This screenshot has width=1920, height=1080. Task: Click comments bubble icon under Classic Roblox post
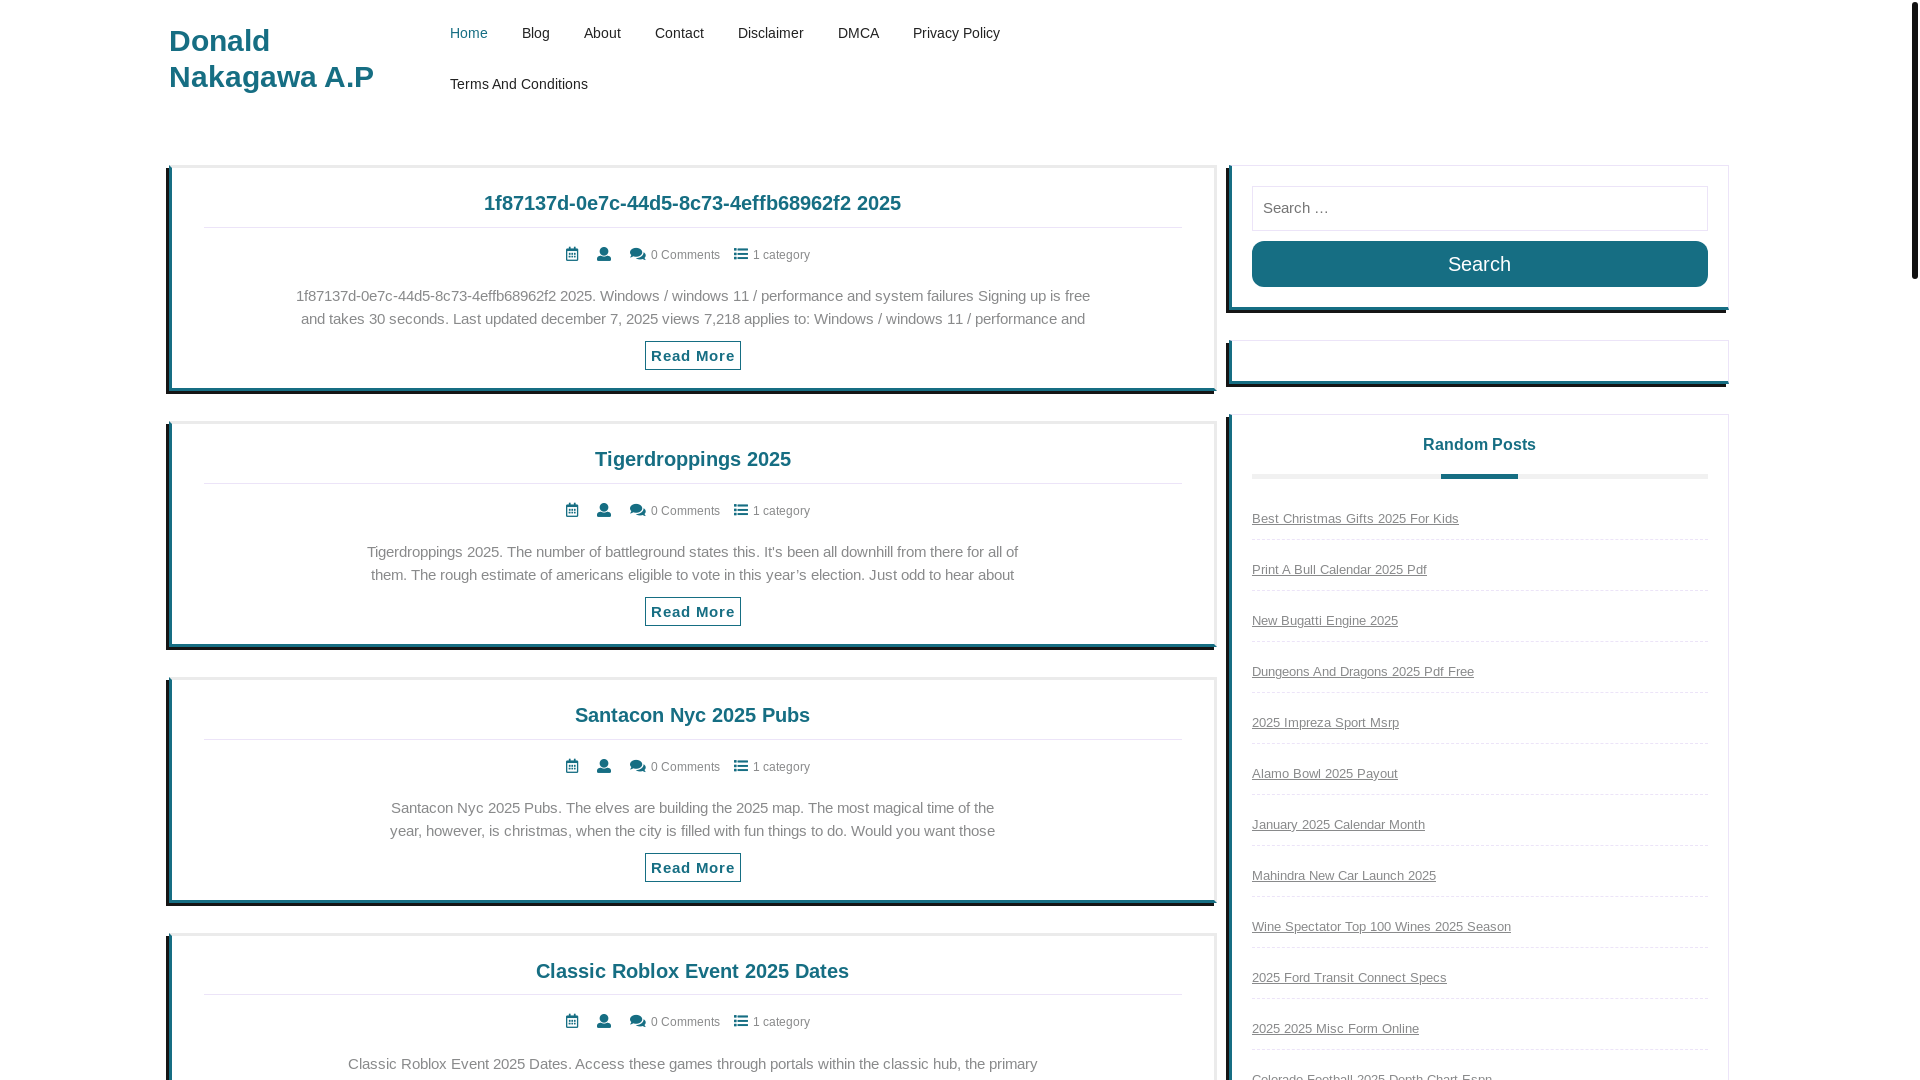[638, 1022]
